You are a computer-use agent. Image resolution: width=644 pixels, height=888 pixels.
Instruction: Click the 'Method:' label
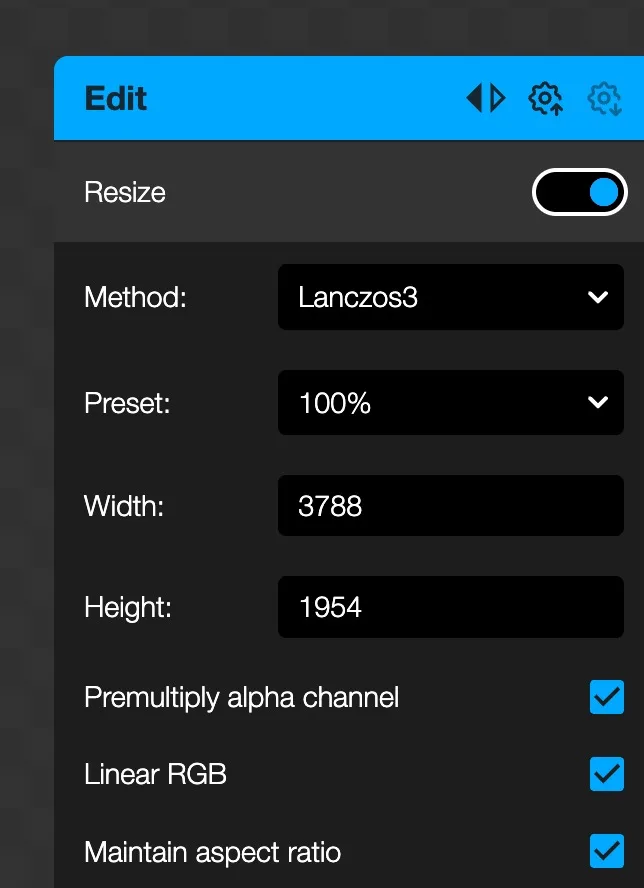[x=135, y=297]
